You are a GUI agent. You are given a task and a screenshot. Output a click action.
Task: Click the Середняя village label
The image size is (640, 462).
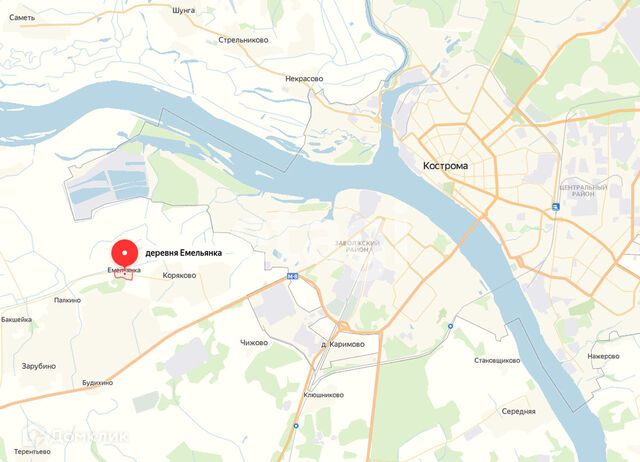(518, 411)
